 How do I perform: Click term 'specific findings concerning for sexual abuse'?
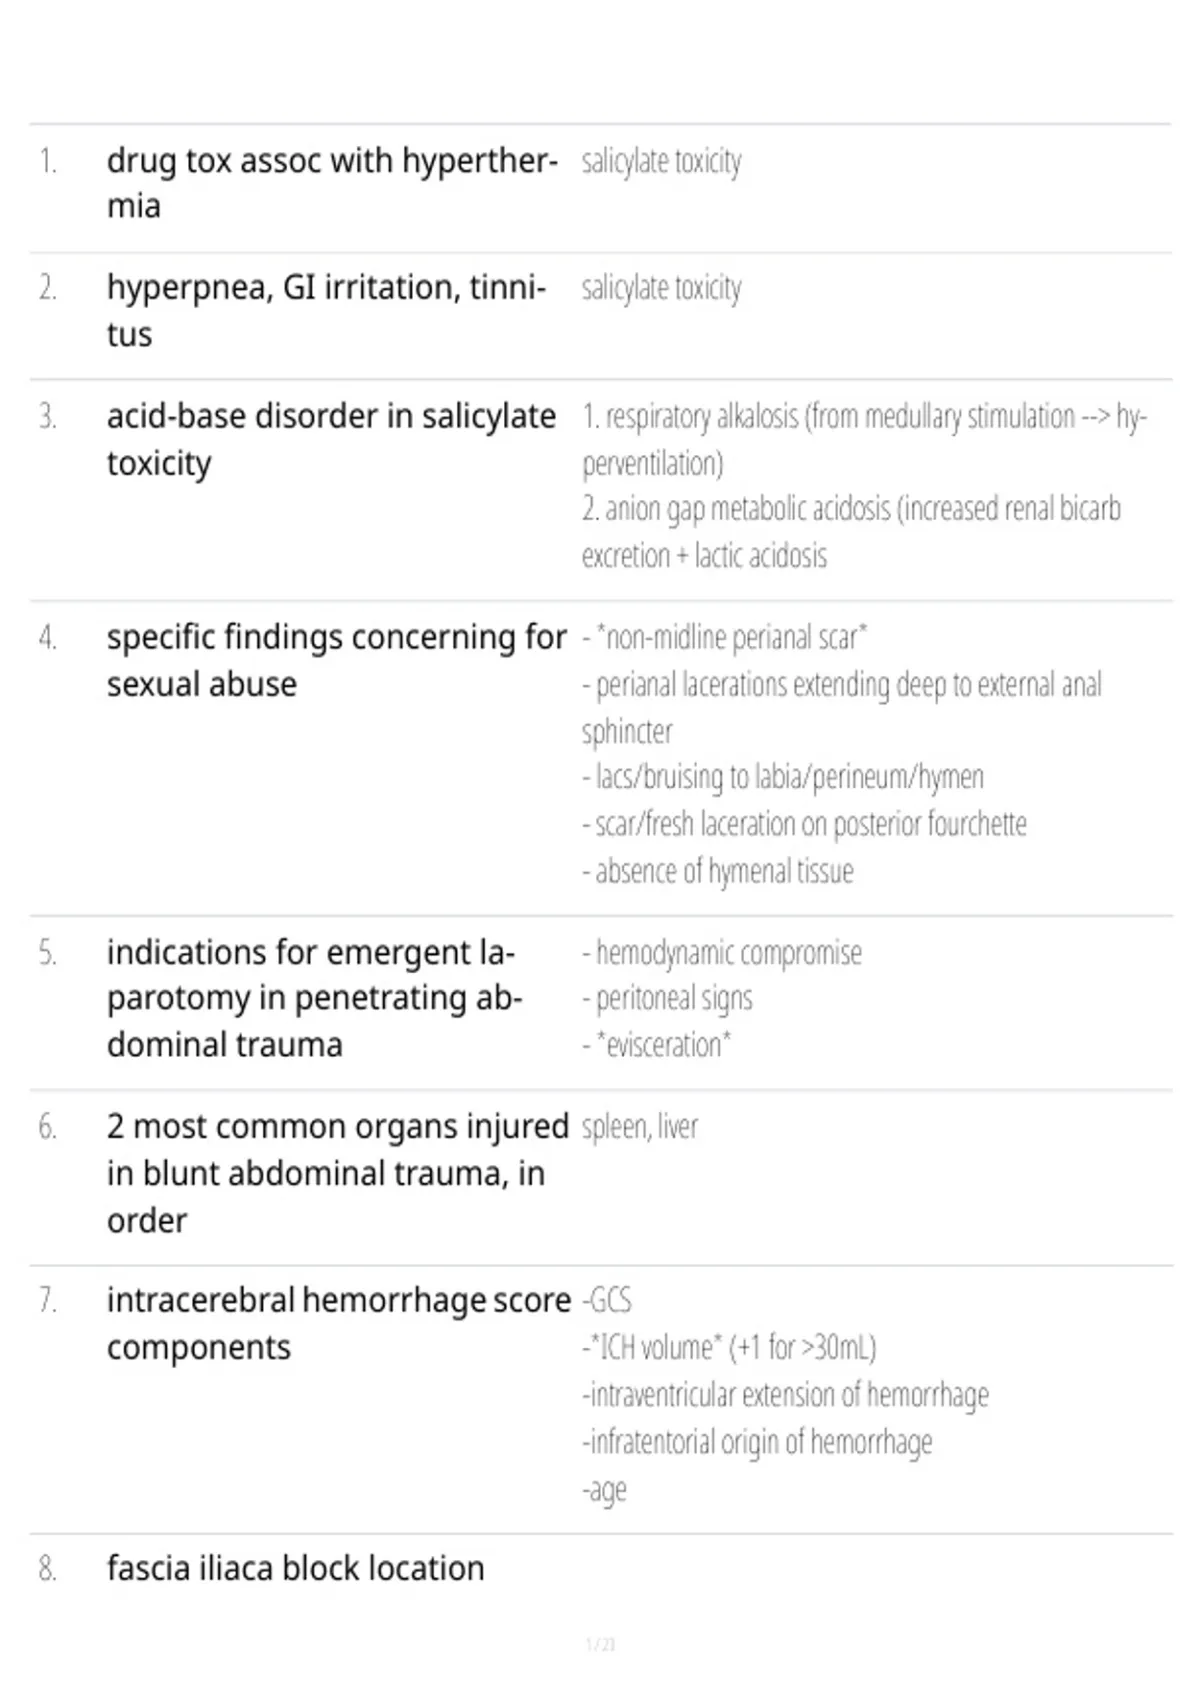coord(337,660)
